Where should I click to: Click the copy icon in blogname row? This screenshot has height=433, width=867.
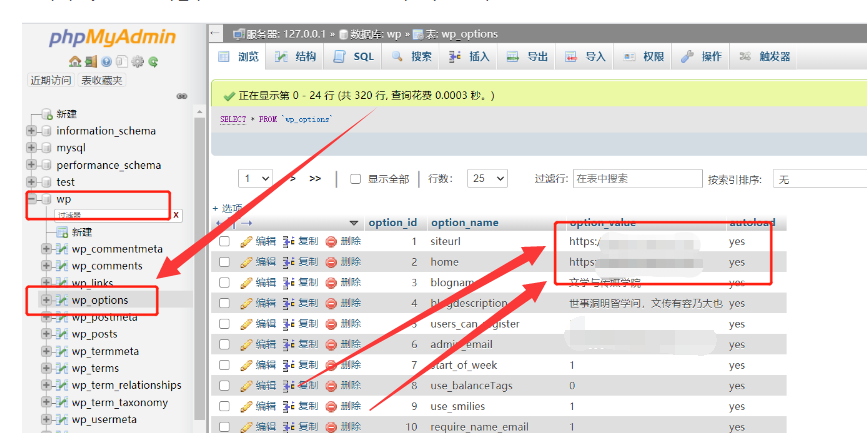pyautogui.click(x=288, y=283)
